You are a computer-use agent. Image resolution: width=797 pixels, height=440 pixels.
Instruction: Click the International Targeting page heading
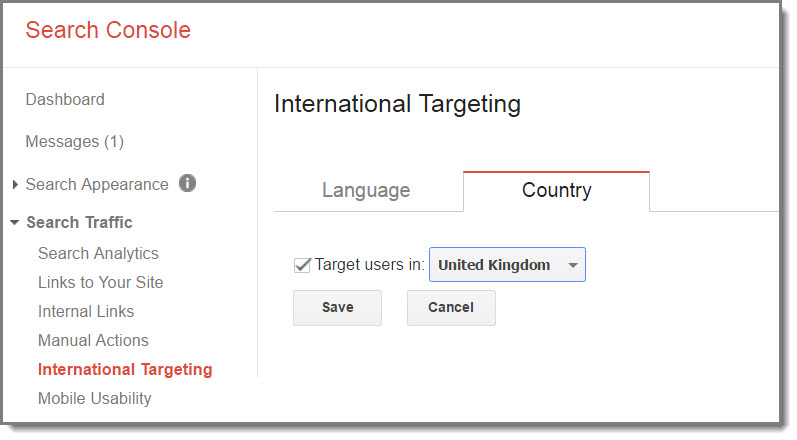397,104
